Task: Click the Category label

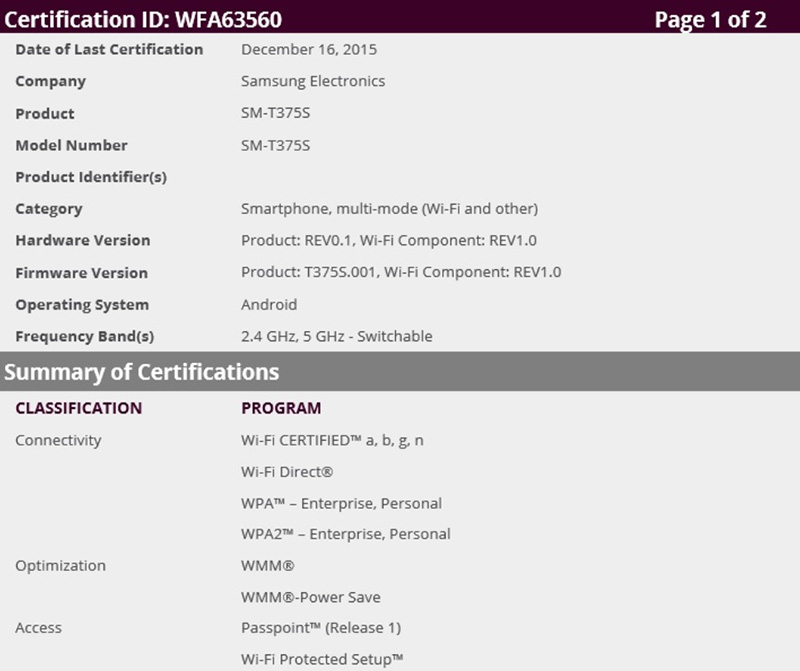Action: [x=49, y=209]
